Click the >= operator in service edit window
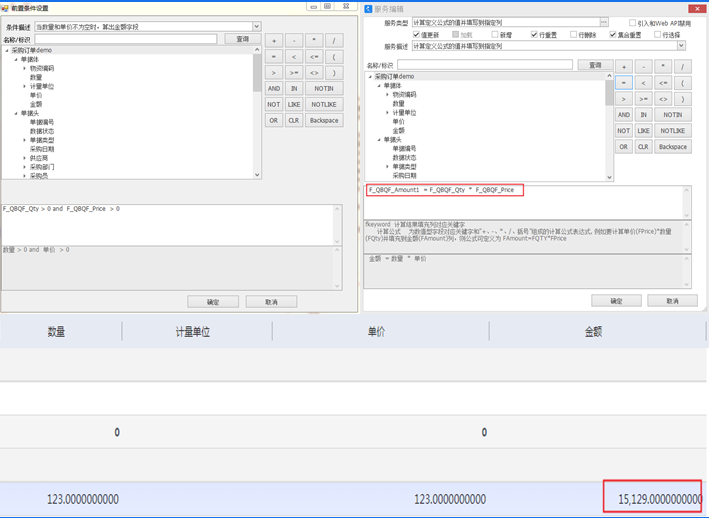Image resolution: width=709 pixels, height=518 pixels. [643, 99]
